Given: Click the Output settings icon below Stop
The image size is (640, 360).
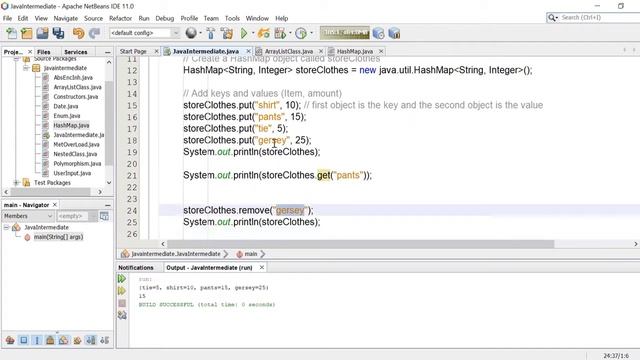Looking at the screenshot, I should tap(122, 315).
